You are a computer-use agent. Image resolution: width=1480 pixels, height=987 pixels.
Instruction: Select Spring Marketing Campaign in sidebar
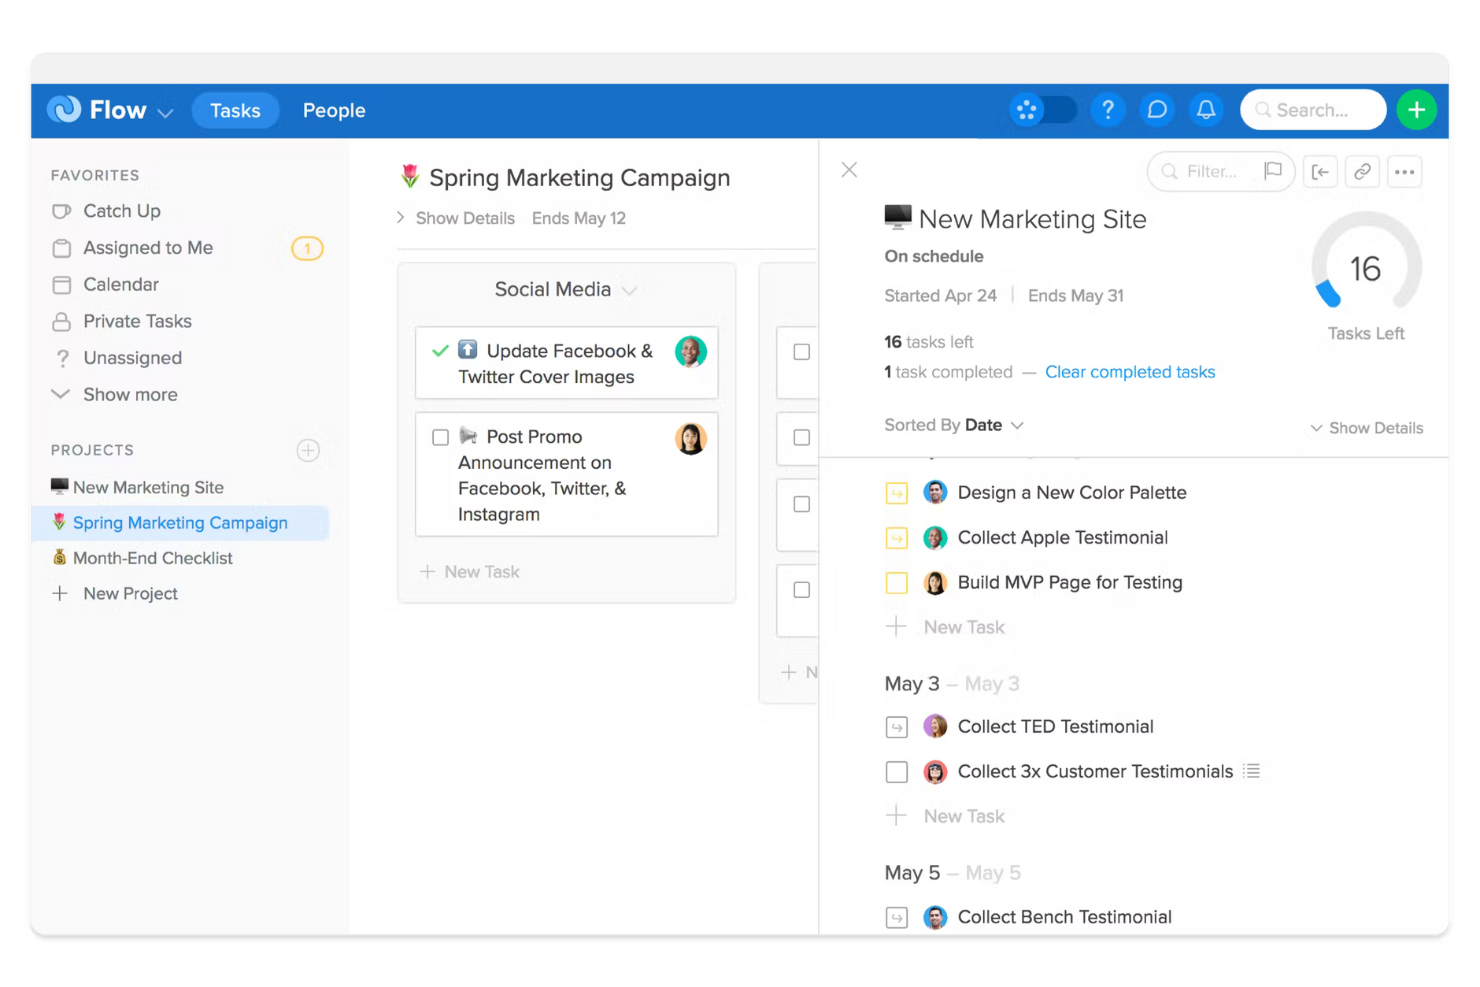coord(180,523)
